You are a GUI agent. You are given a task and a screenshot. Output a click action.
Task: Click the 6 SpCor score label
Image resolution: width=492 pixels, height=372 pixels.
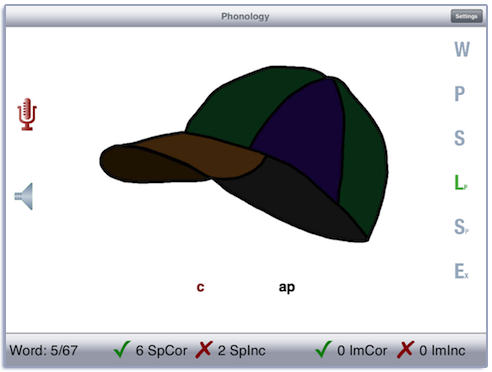161,351
